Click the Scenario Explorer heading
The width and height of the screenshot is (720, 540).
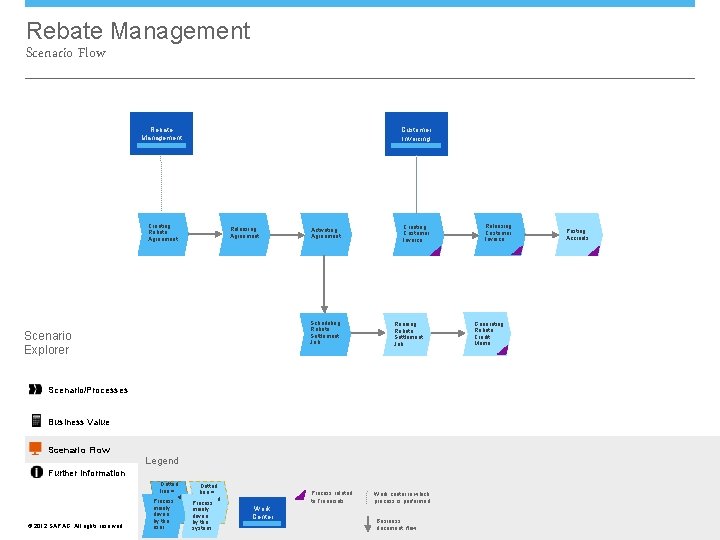[48, 343]
